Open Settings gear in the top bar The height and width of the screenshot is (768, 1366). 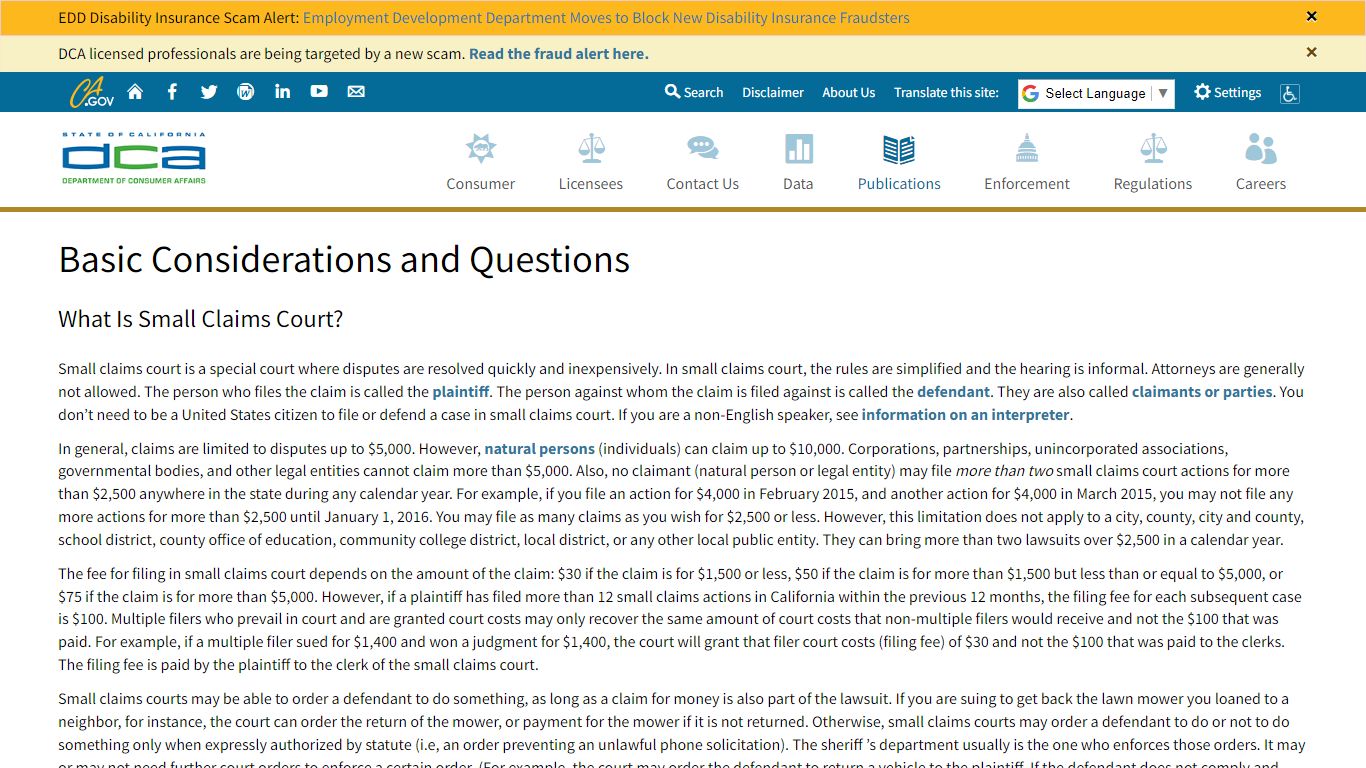(1202, 92)
